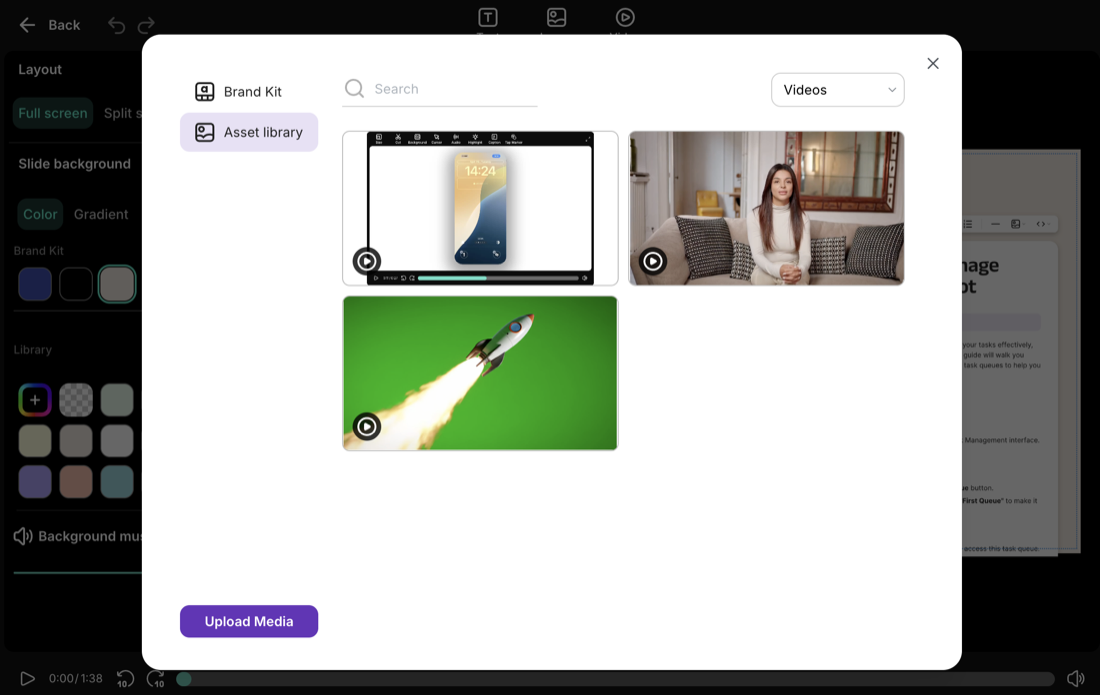Play preview of the woman on couch video
This screenshot has height=695, width=1100.
pyautogui.click(x=653, y=262)
